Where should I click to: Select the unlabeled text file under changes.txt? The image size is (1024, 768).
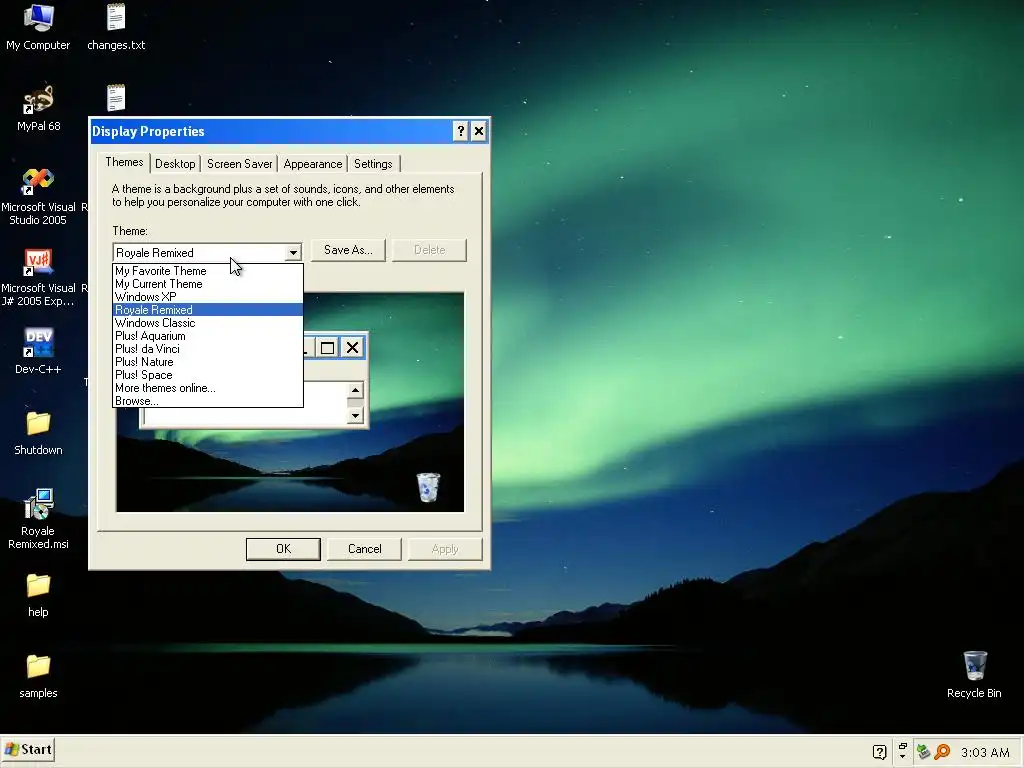(116, 99)
